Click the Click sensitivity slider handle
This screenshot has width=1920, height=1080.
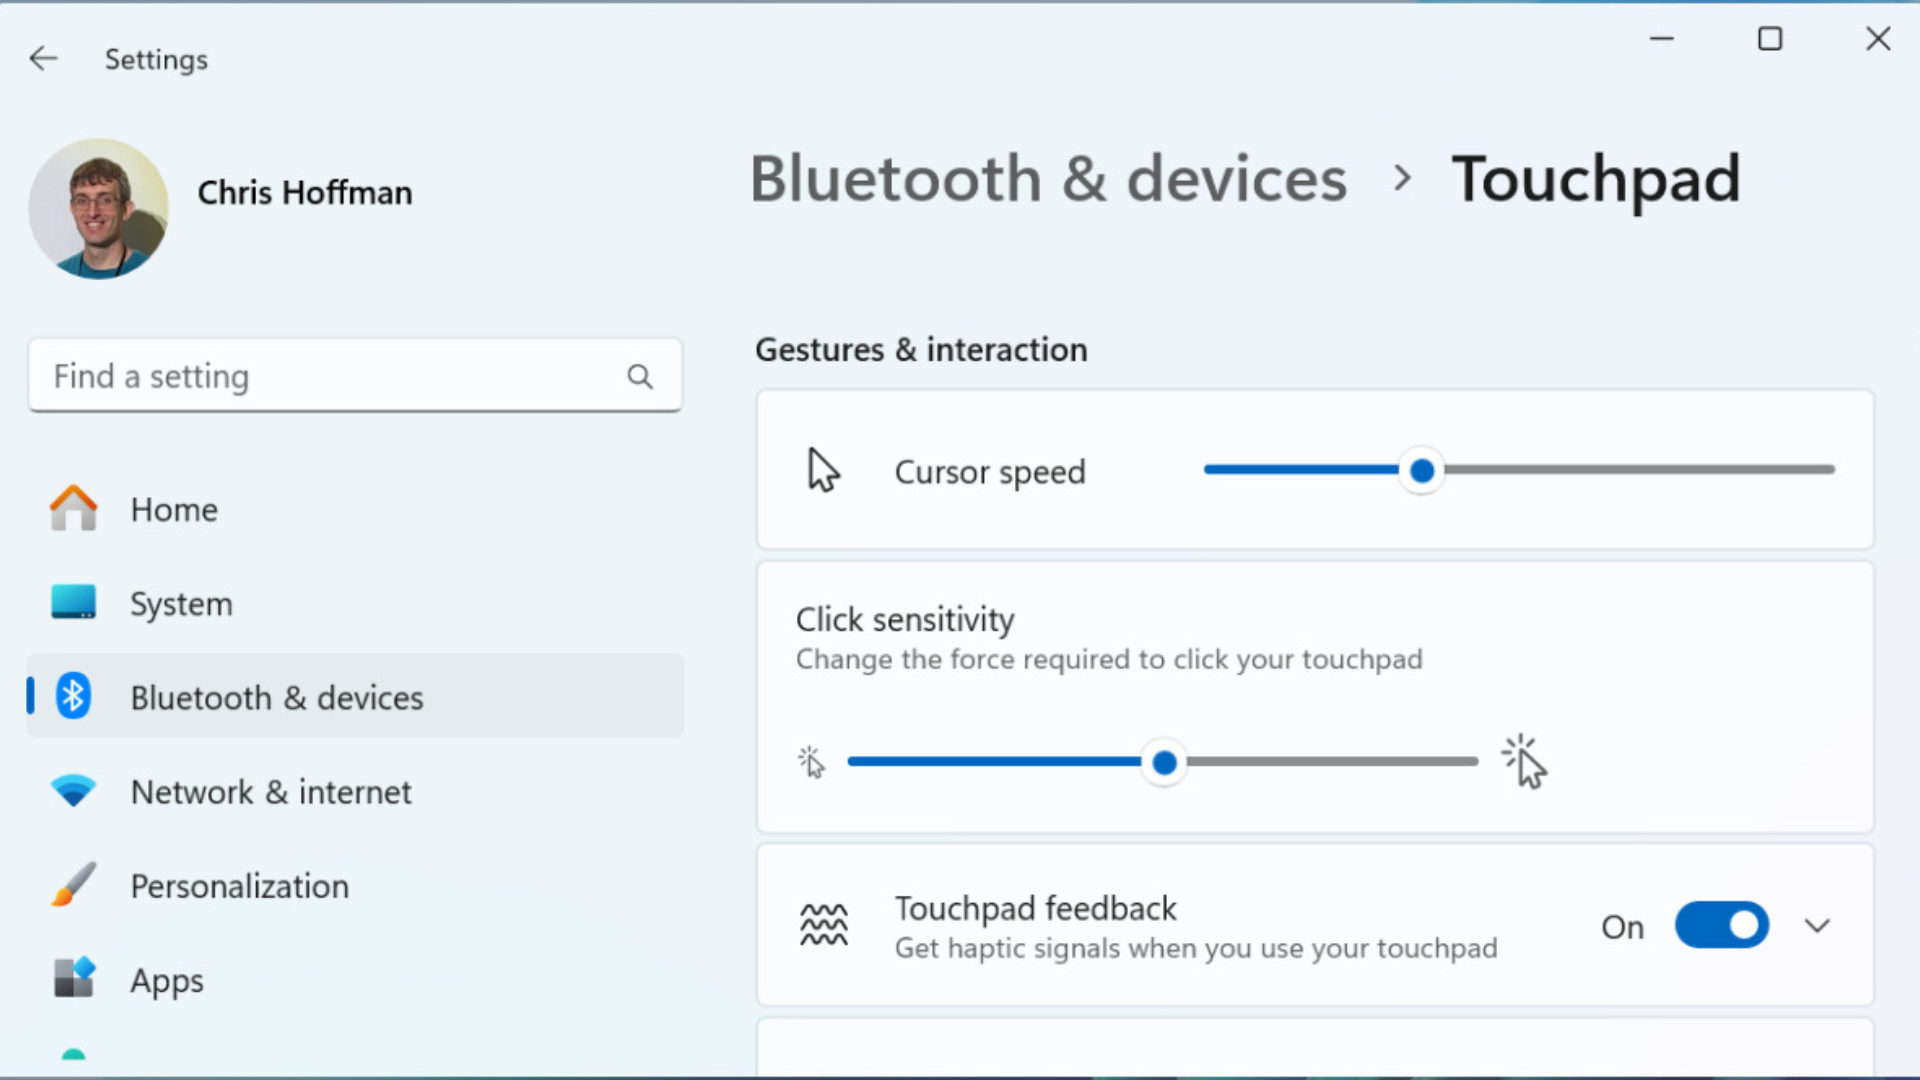(x=1164, y=763)
